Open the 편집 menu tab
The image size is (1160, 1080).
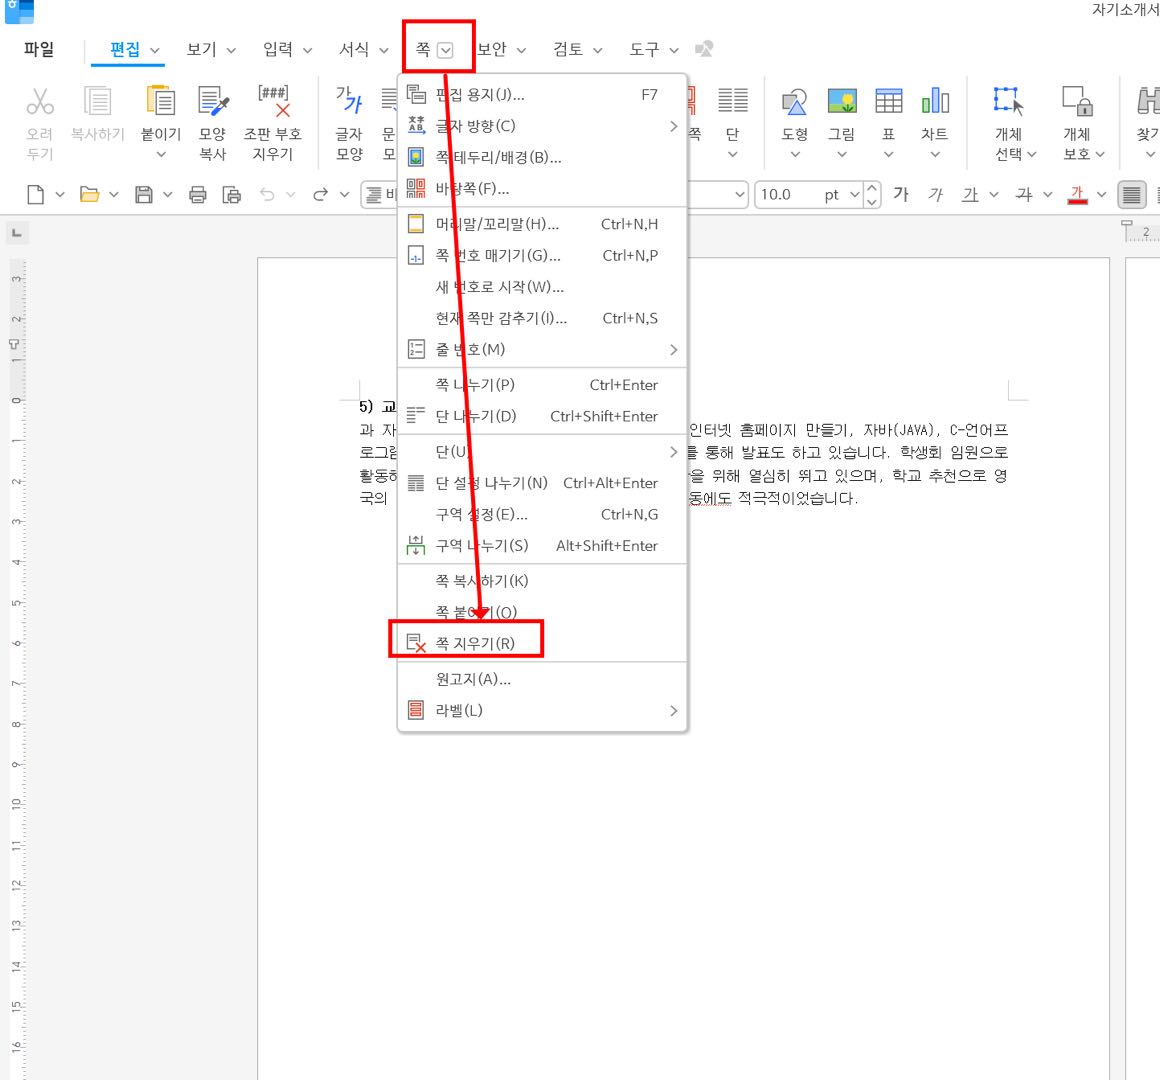(x=125, y=49)
